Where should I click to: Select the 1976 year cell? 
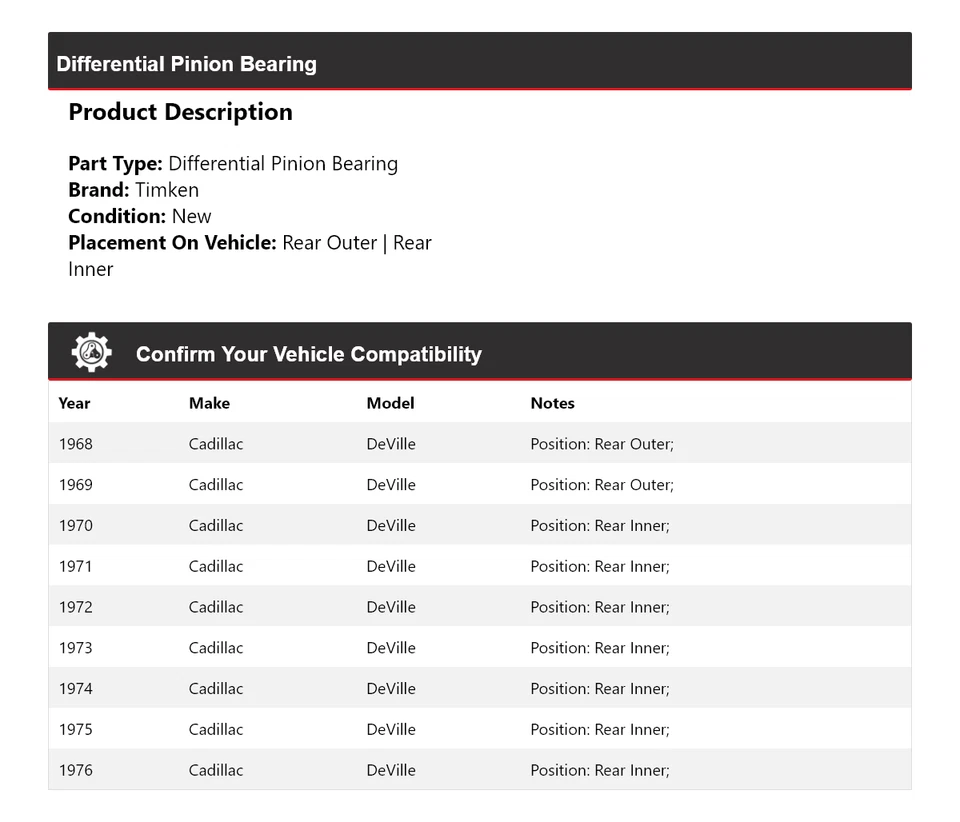pos(75,770)
